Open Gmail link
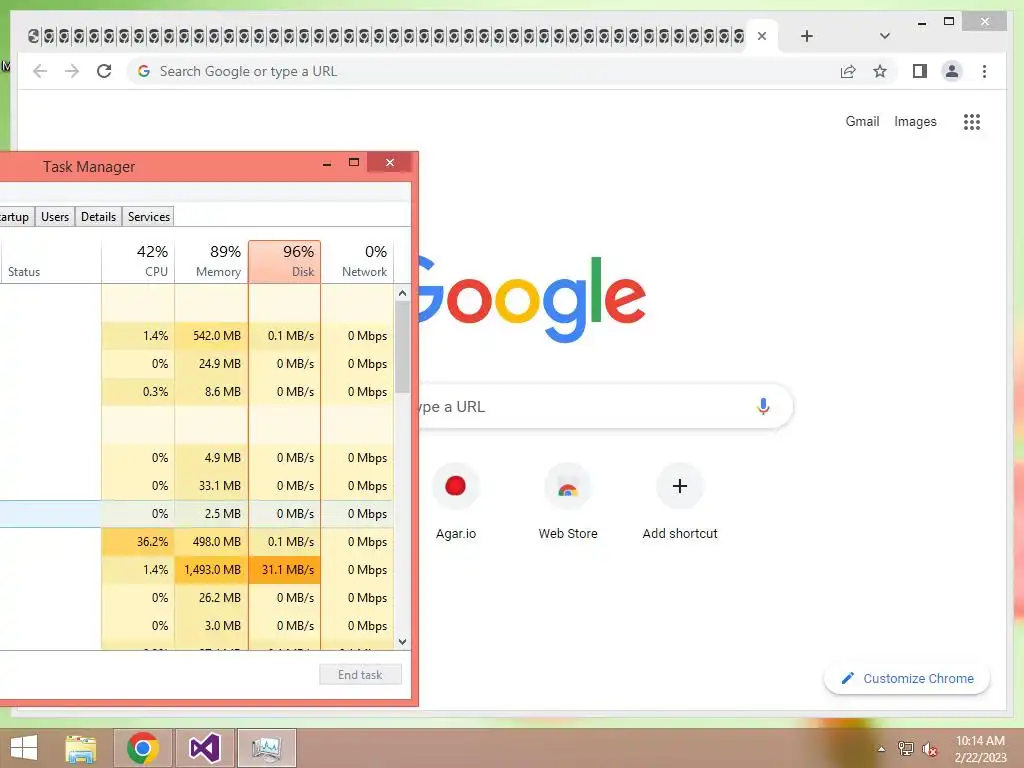 862,121
